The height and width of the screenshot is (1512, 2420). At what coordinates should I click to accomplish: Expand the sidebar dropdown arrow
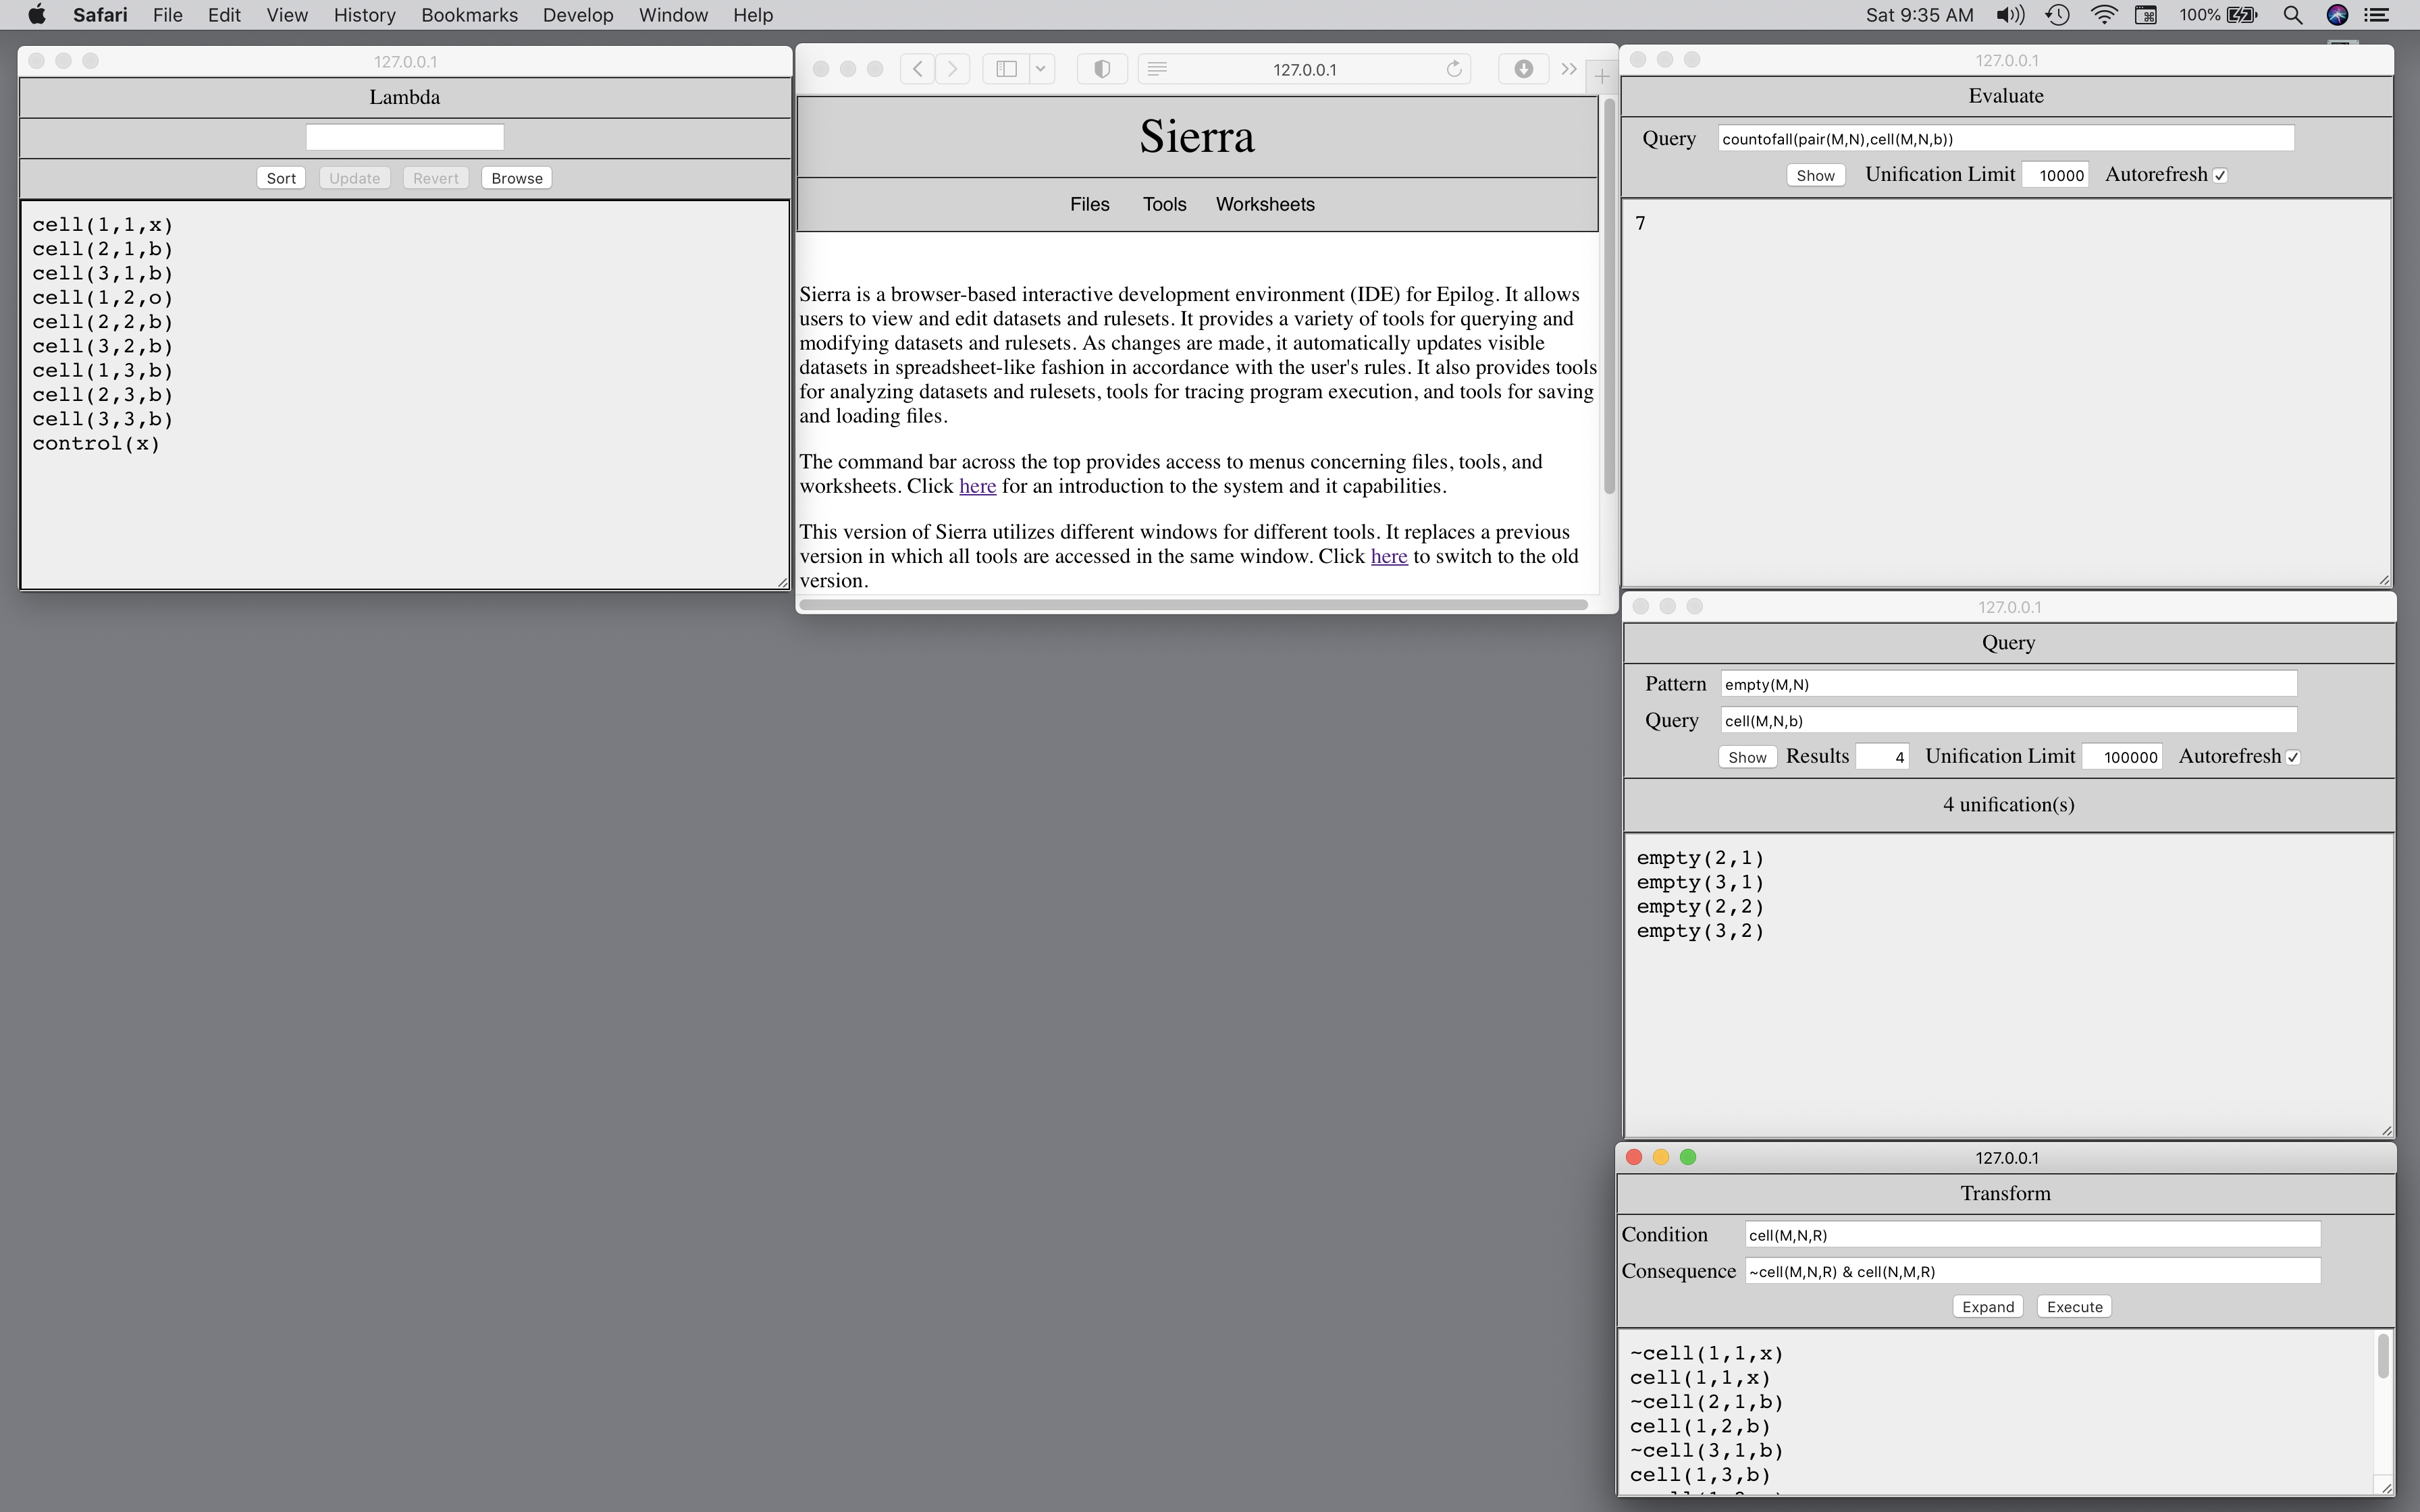tap(1040, 69)
